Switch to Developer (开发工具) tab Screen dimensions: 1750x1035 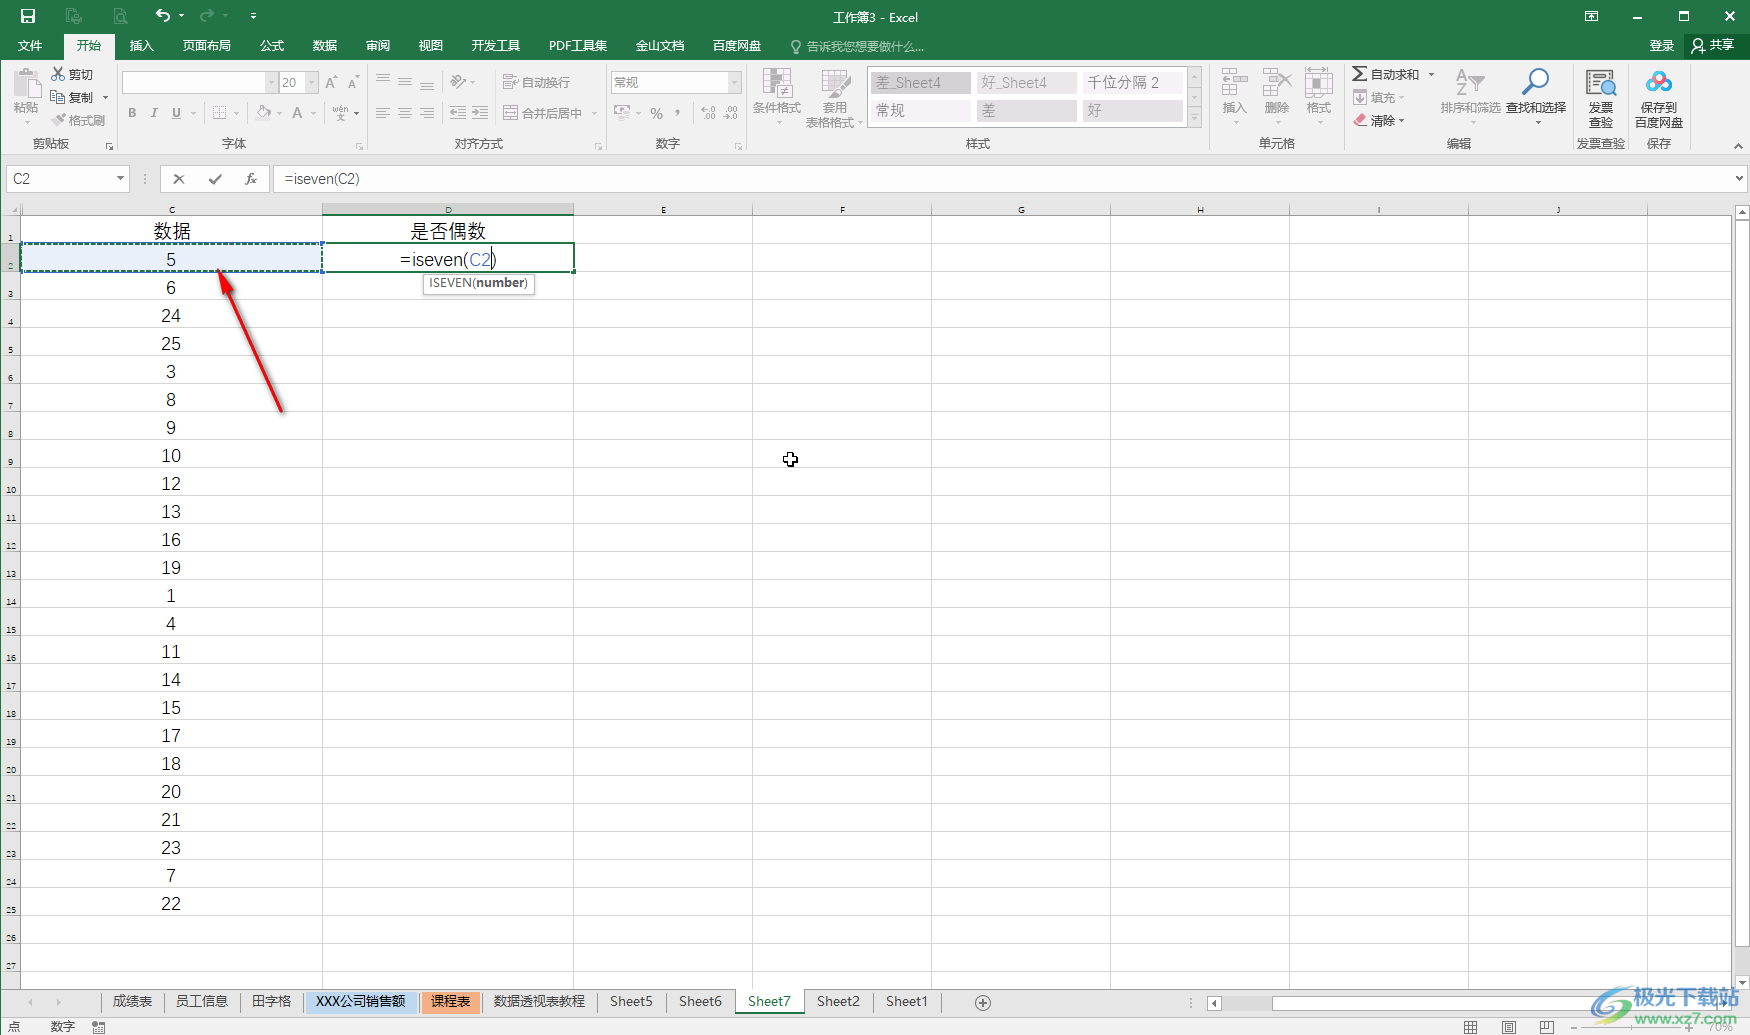click(496, 46)
